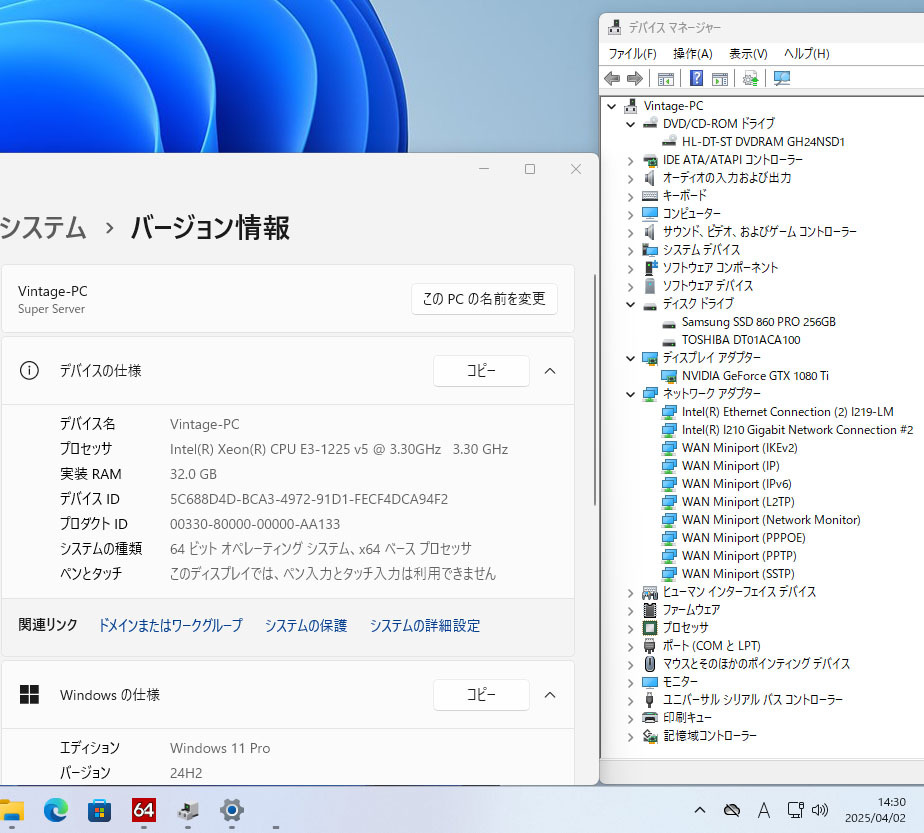
Task: Open the 操作(A) menu
Action: click(692, 54)
